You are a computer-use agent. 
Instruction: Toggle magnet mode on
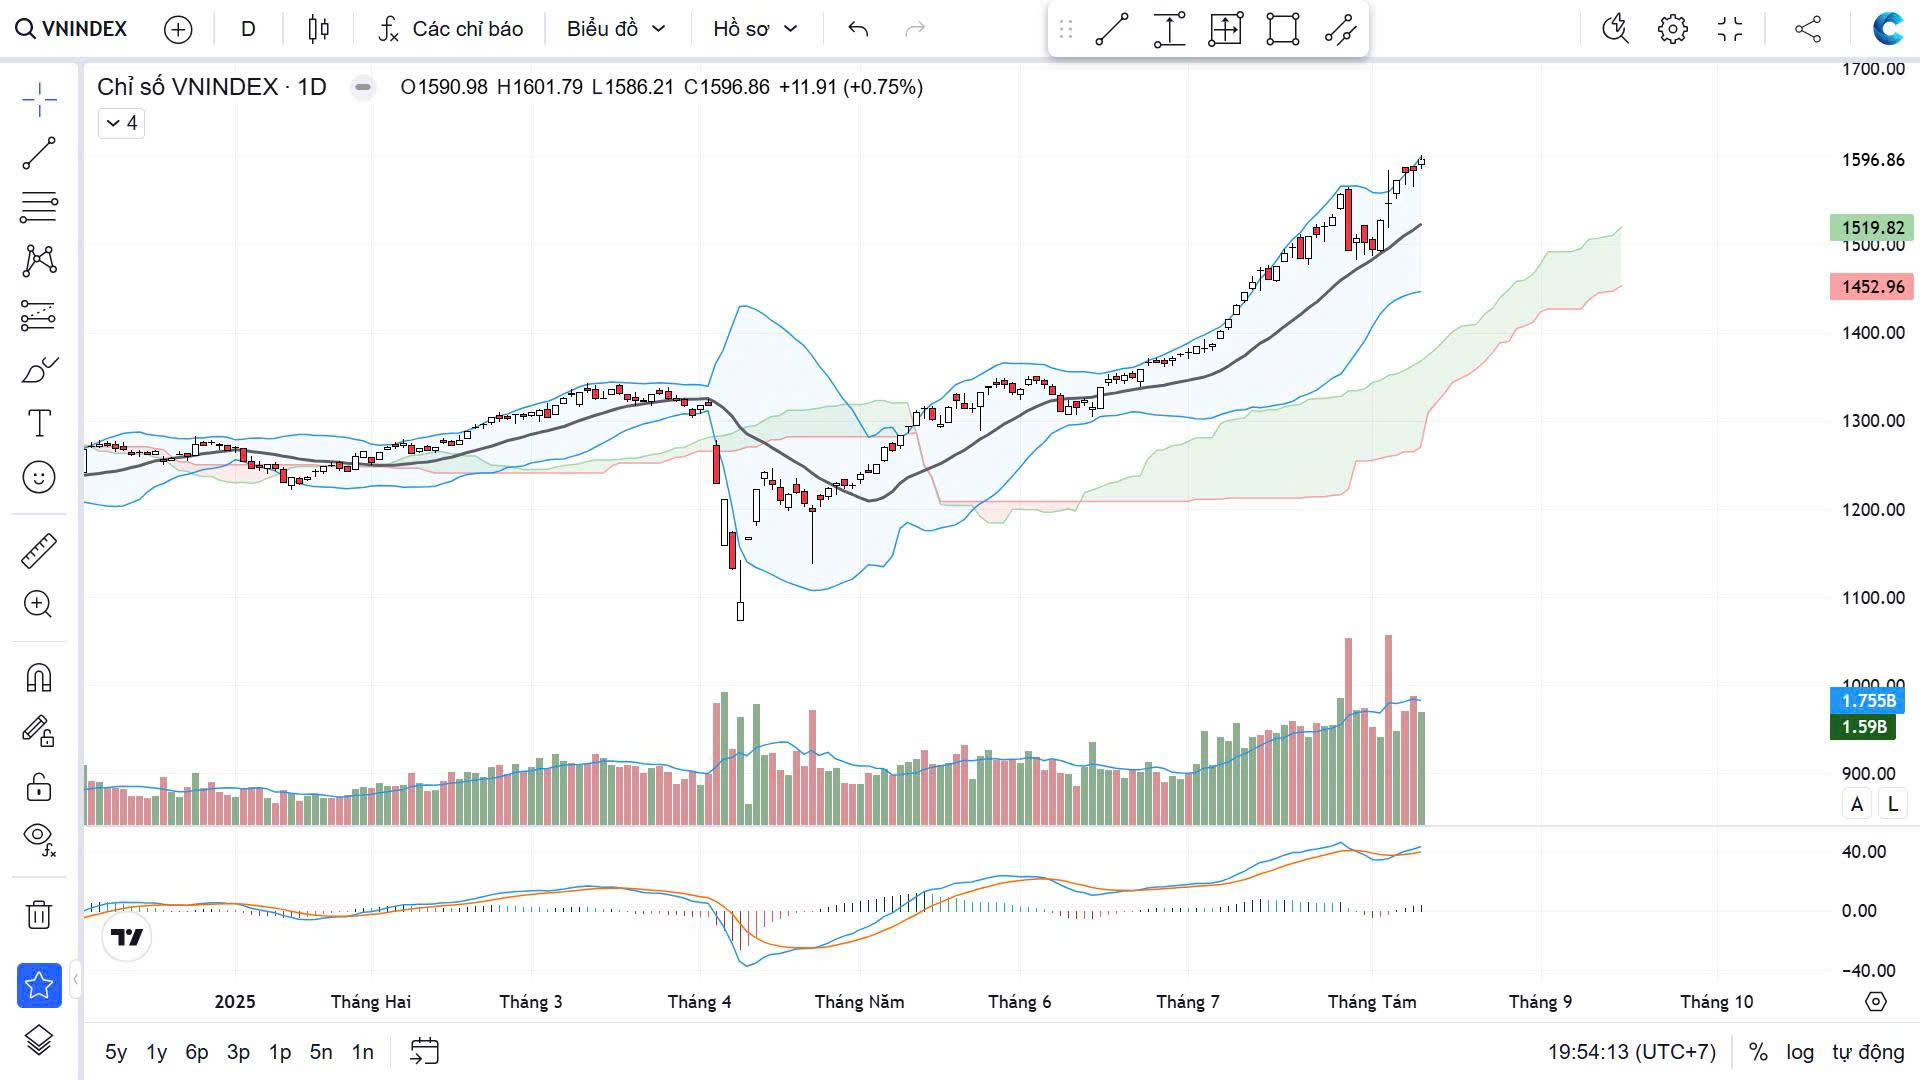tap(39, 678)
